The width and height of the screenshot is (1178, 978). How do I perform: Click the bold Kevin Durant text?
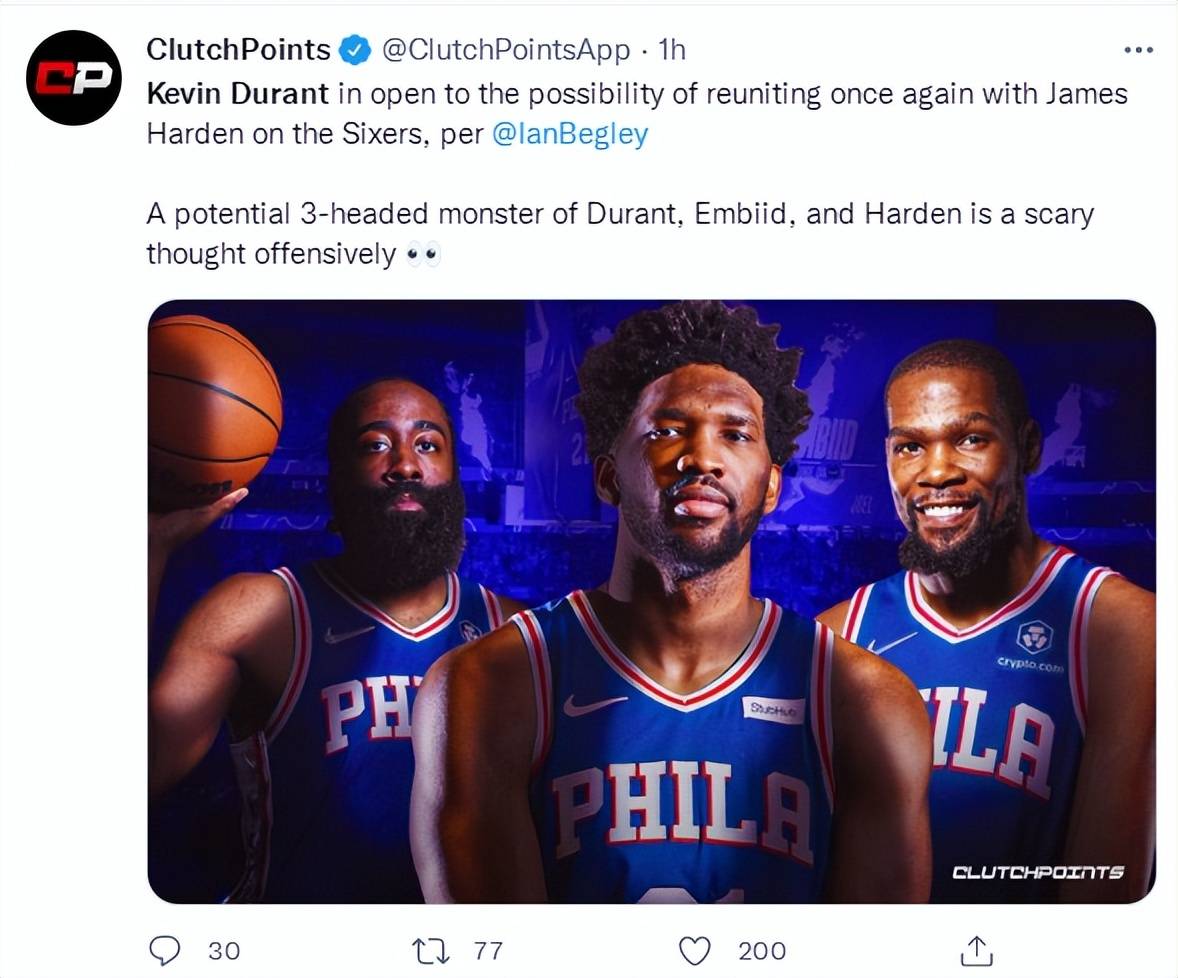237,94
